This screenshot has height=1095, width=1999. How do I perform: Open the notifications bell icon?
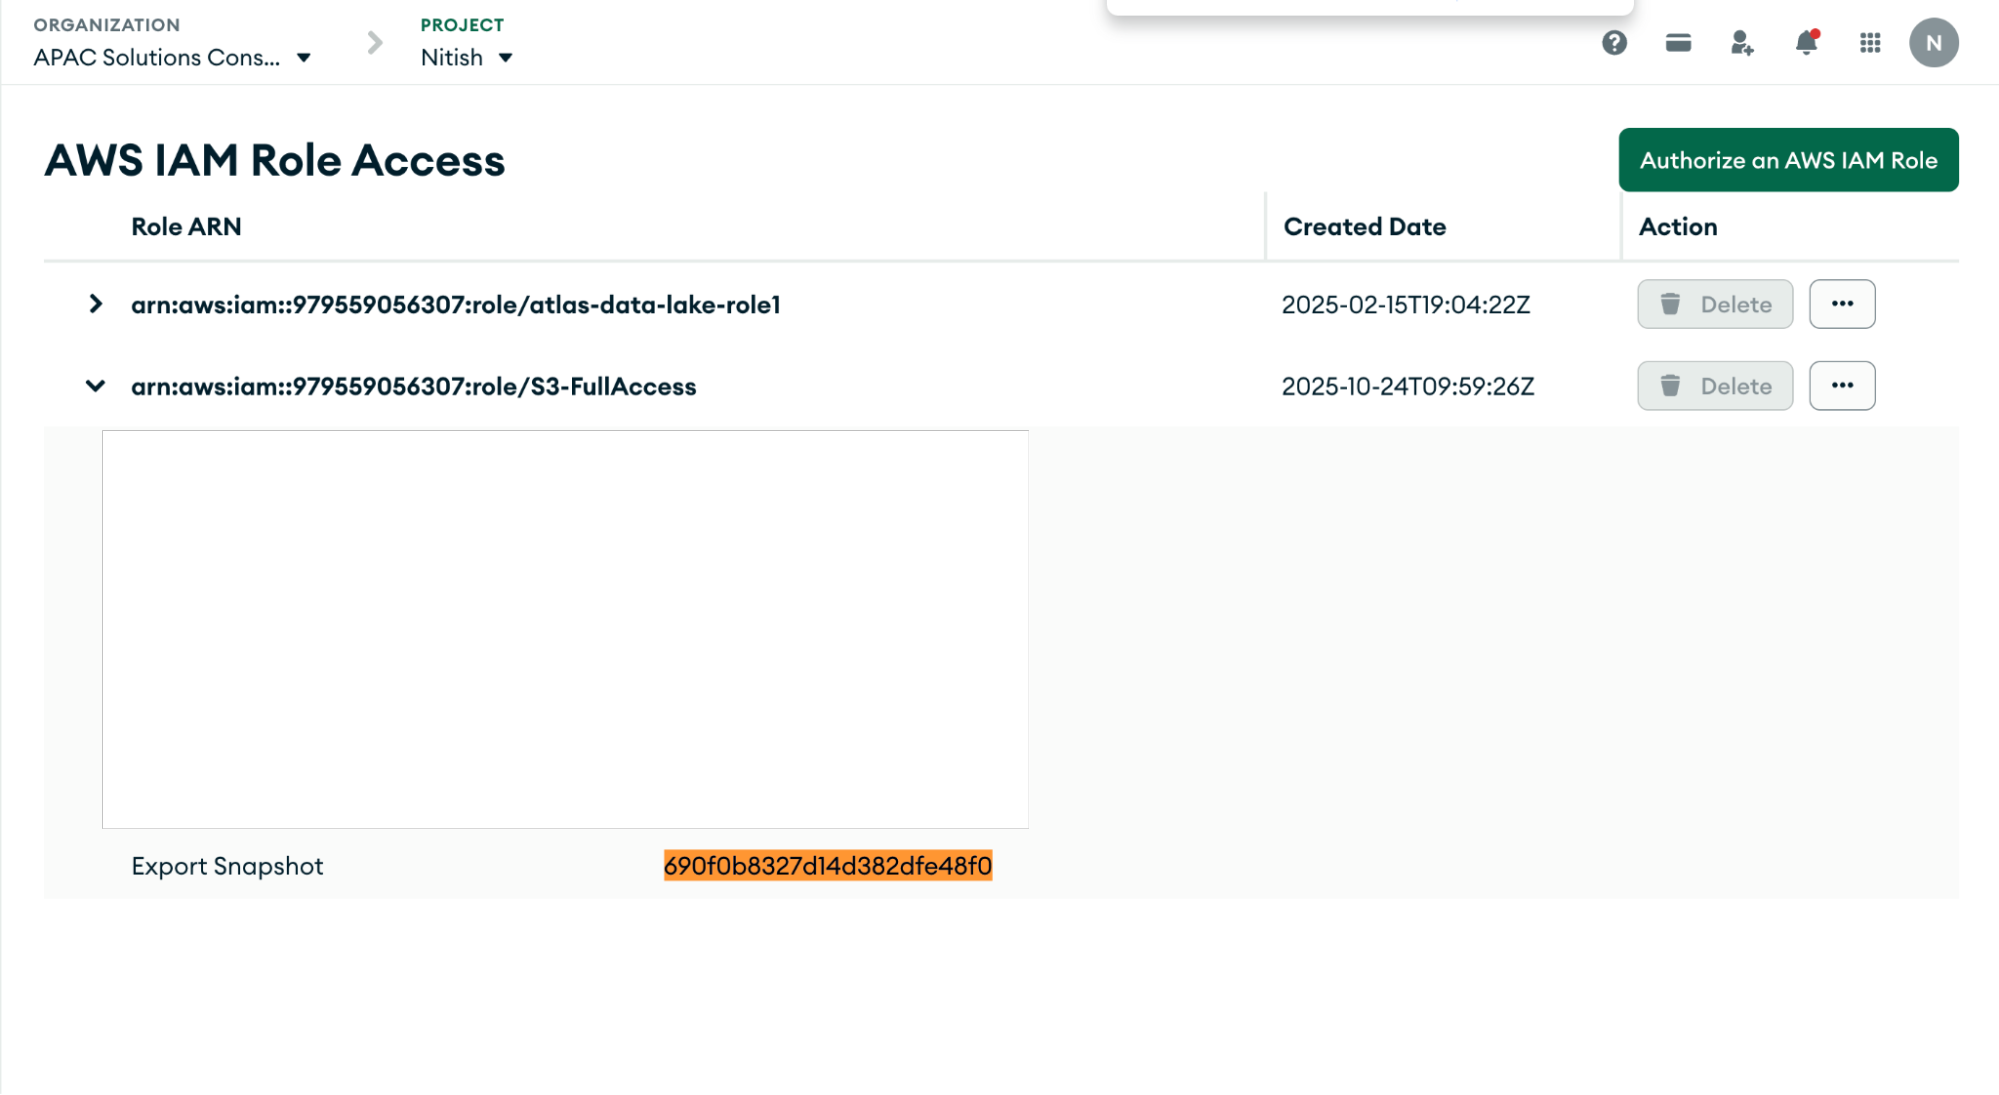pyautogui.click(x=1806, y=43)
